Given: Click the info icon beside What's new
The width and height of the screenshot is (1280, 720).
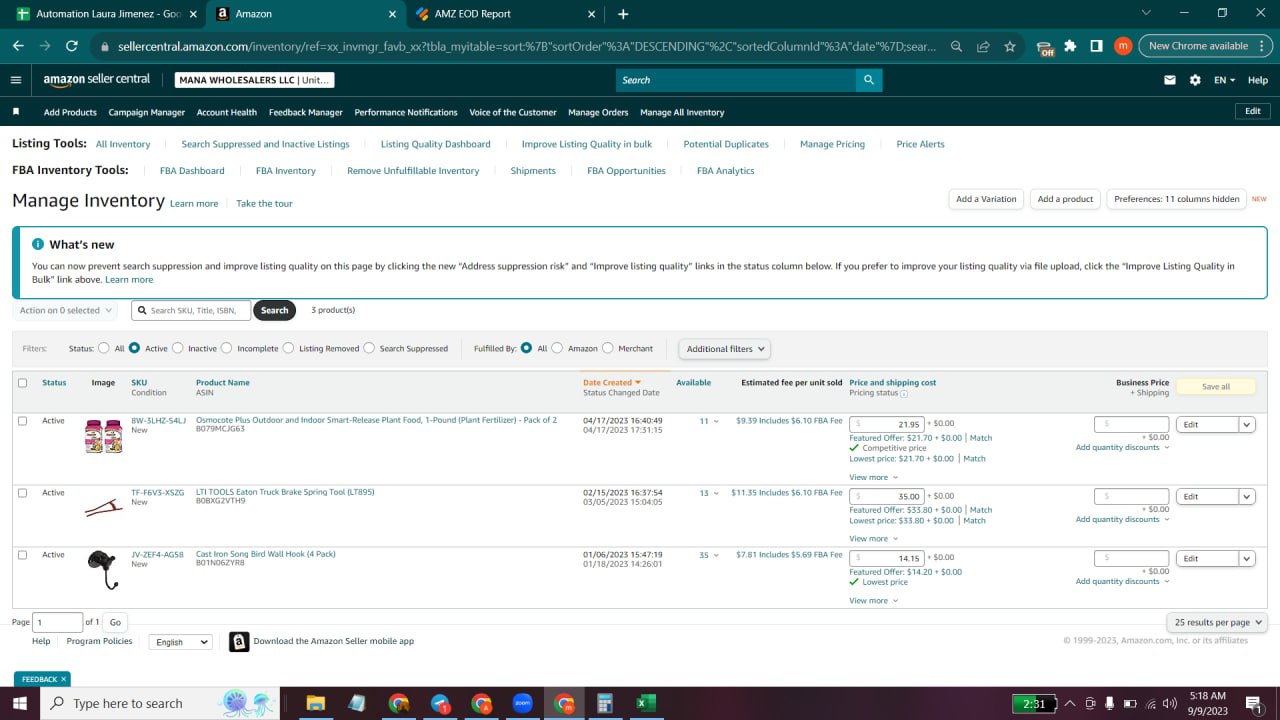Looking at the screenshot, I should coord(38,244).
